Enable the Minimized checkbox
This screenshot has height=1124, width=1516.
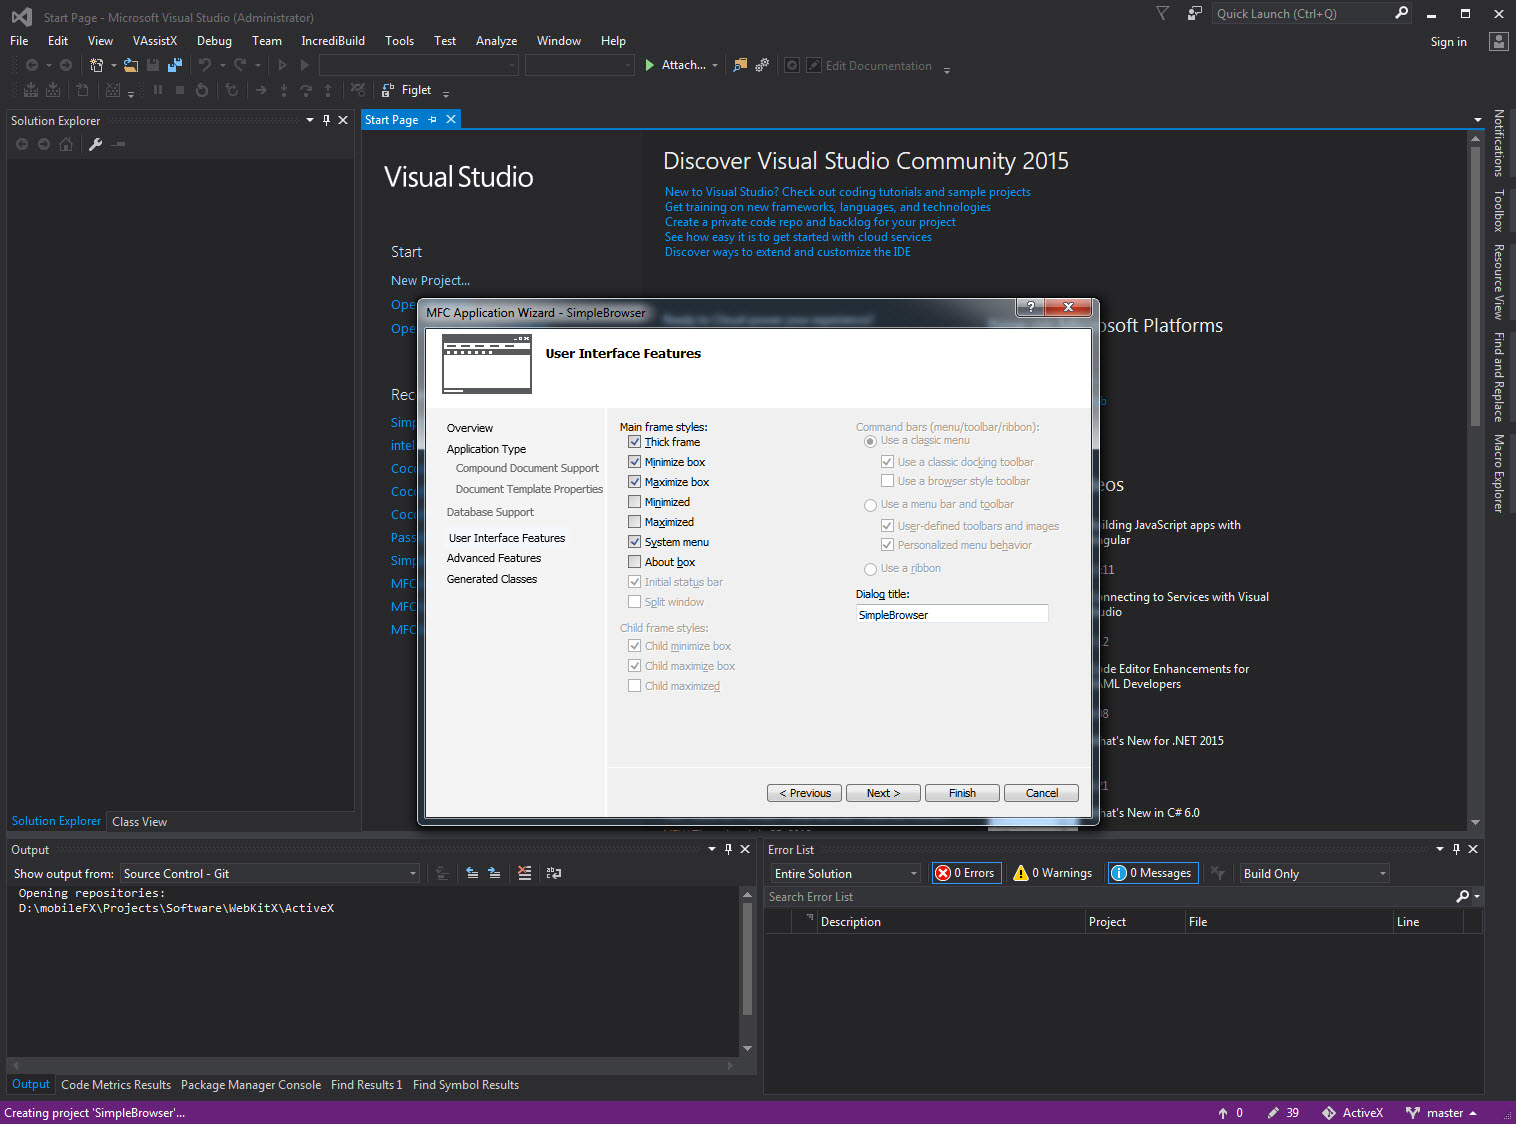coord(634,502)
